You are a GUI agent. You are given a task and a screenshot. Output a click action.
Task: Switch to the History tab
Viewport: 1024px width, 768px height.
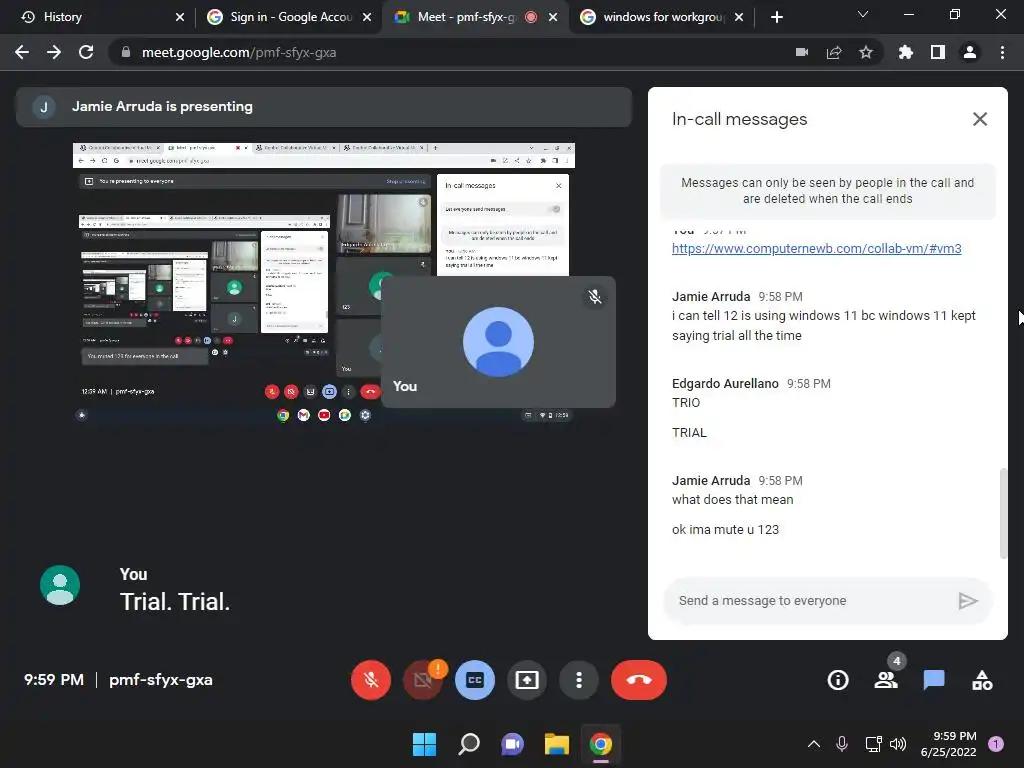click(91, 17)
